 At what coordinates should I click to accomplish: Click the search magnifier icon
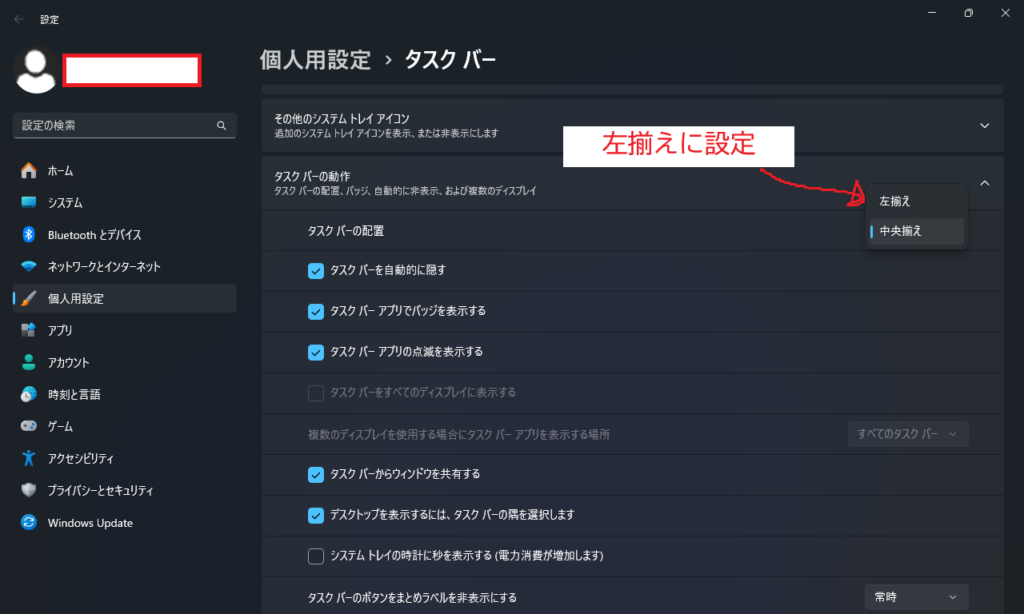tap(221, 126)
